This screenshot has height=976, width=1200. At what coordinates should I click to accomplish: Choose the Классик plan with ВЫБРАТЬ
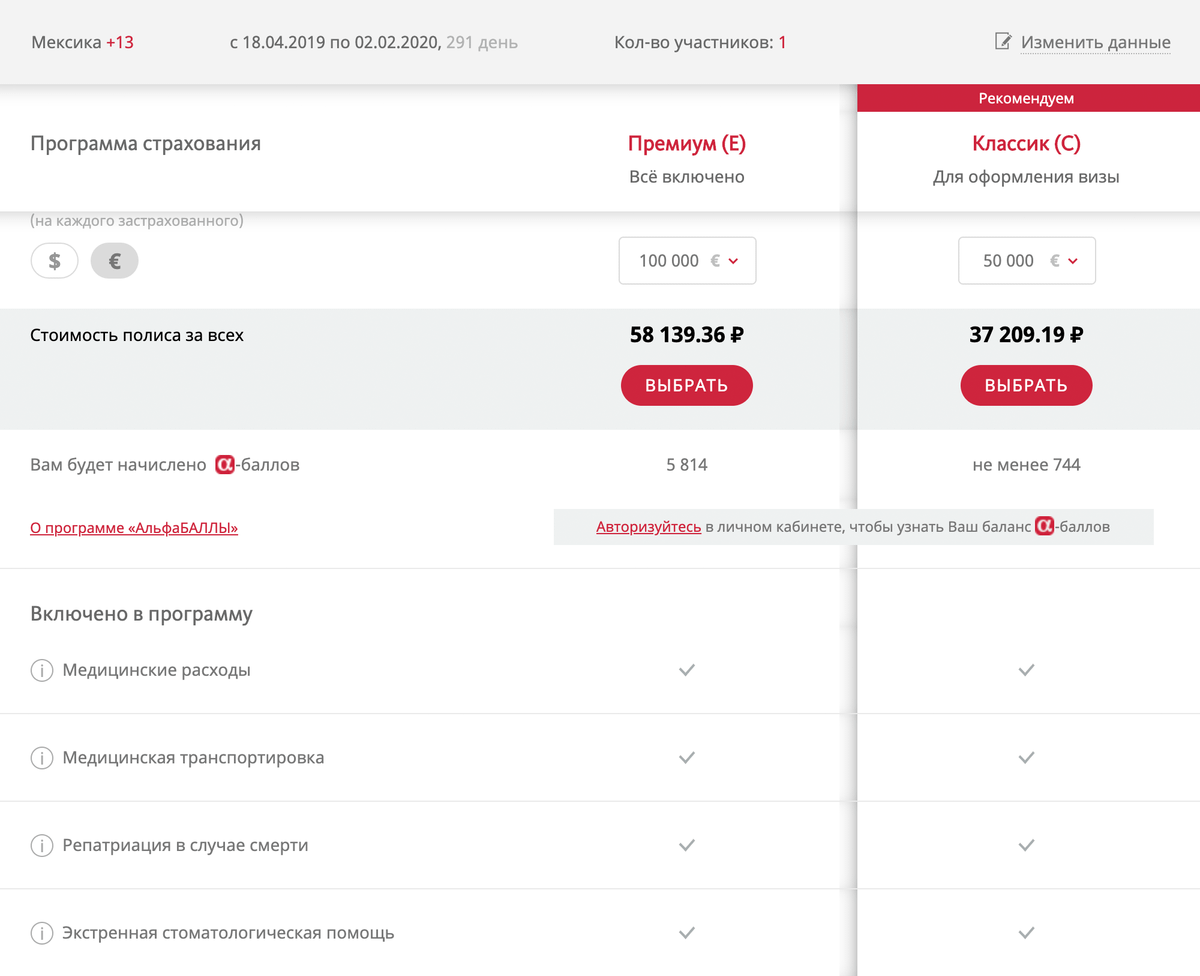coord(1026,385)
